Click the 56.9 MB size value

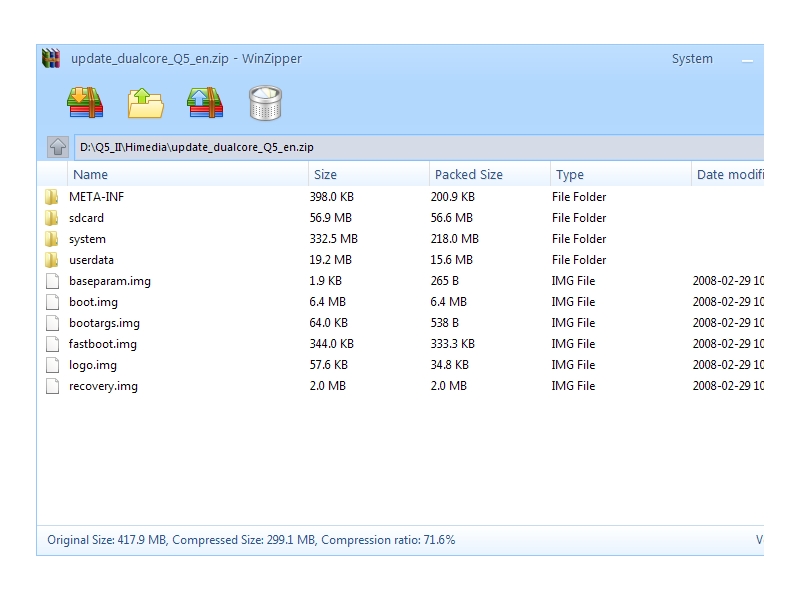(331, 218)
